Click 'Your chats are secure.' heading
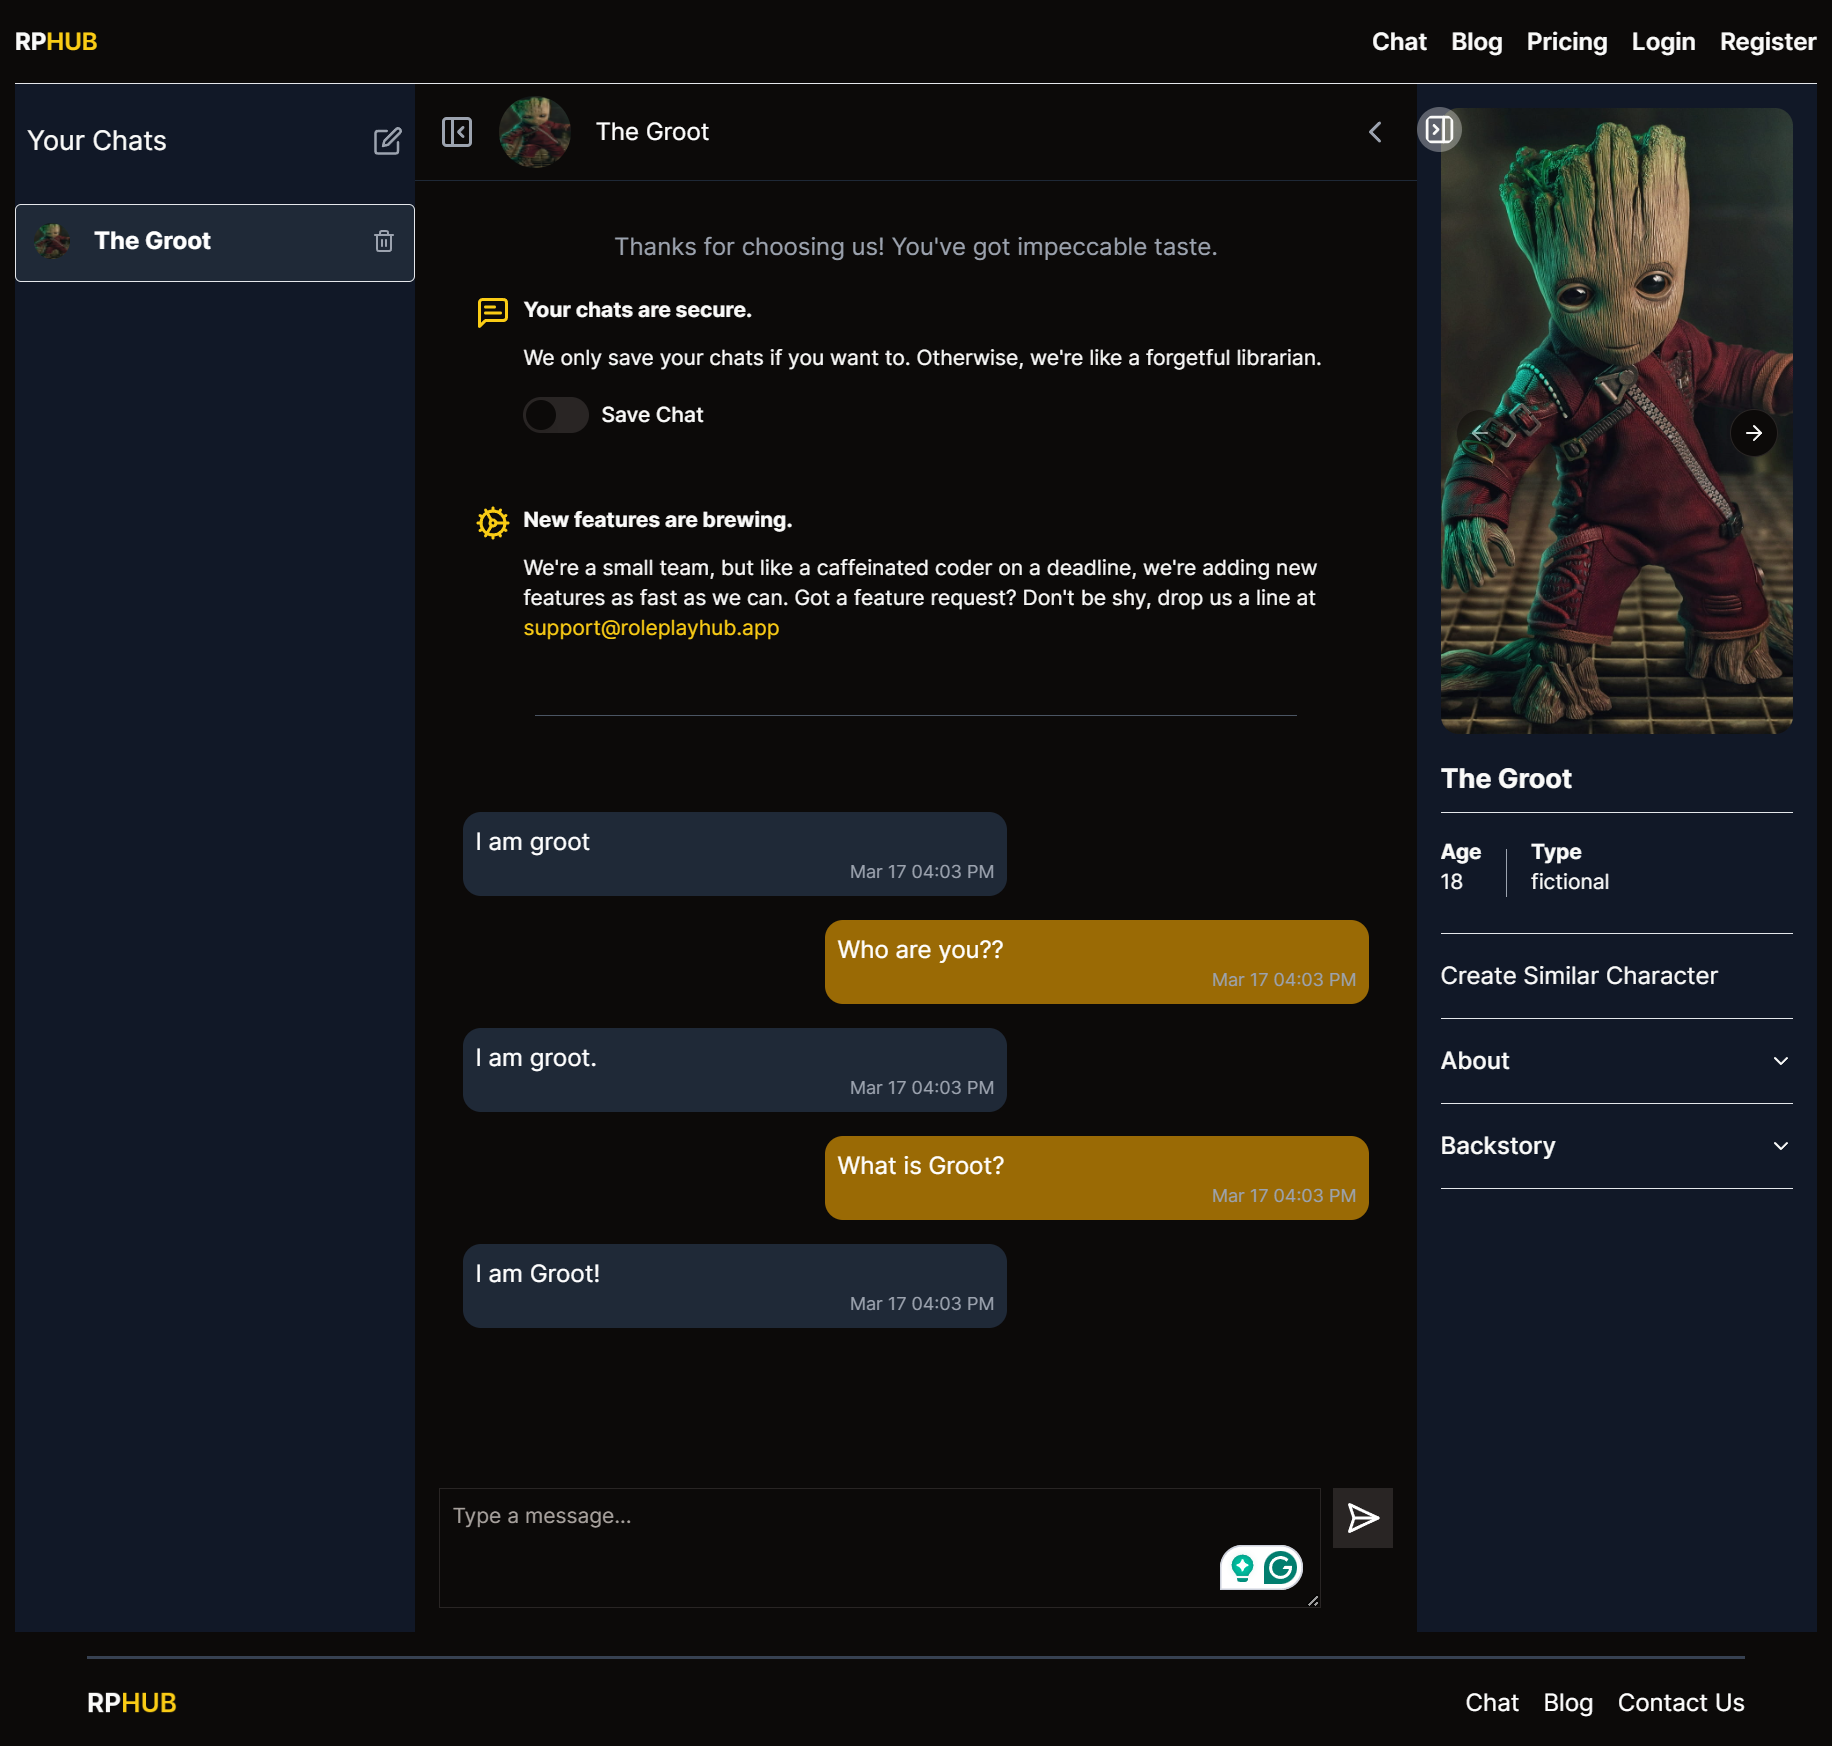 pos(637,310)
